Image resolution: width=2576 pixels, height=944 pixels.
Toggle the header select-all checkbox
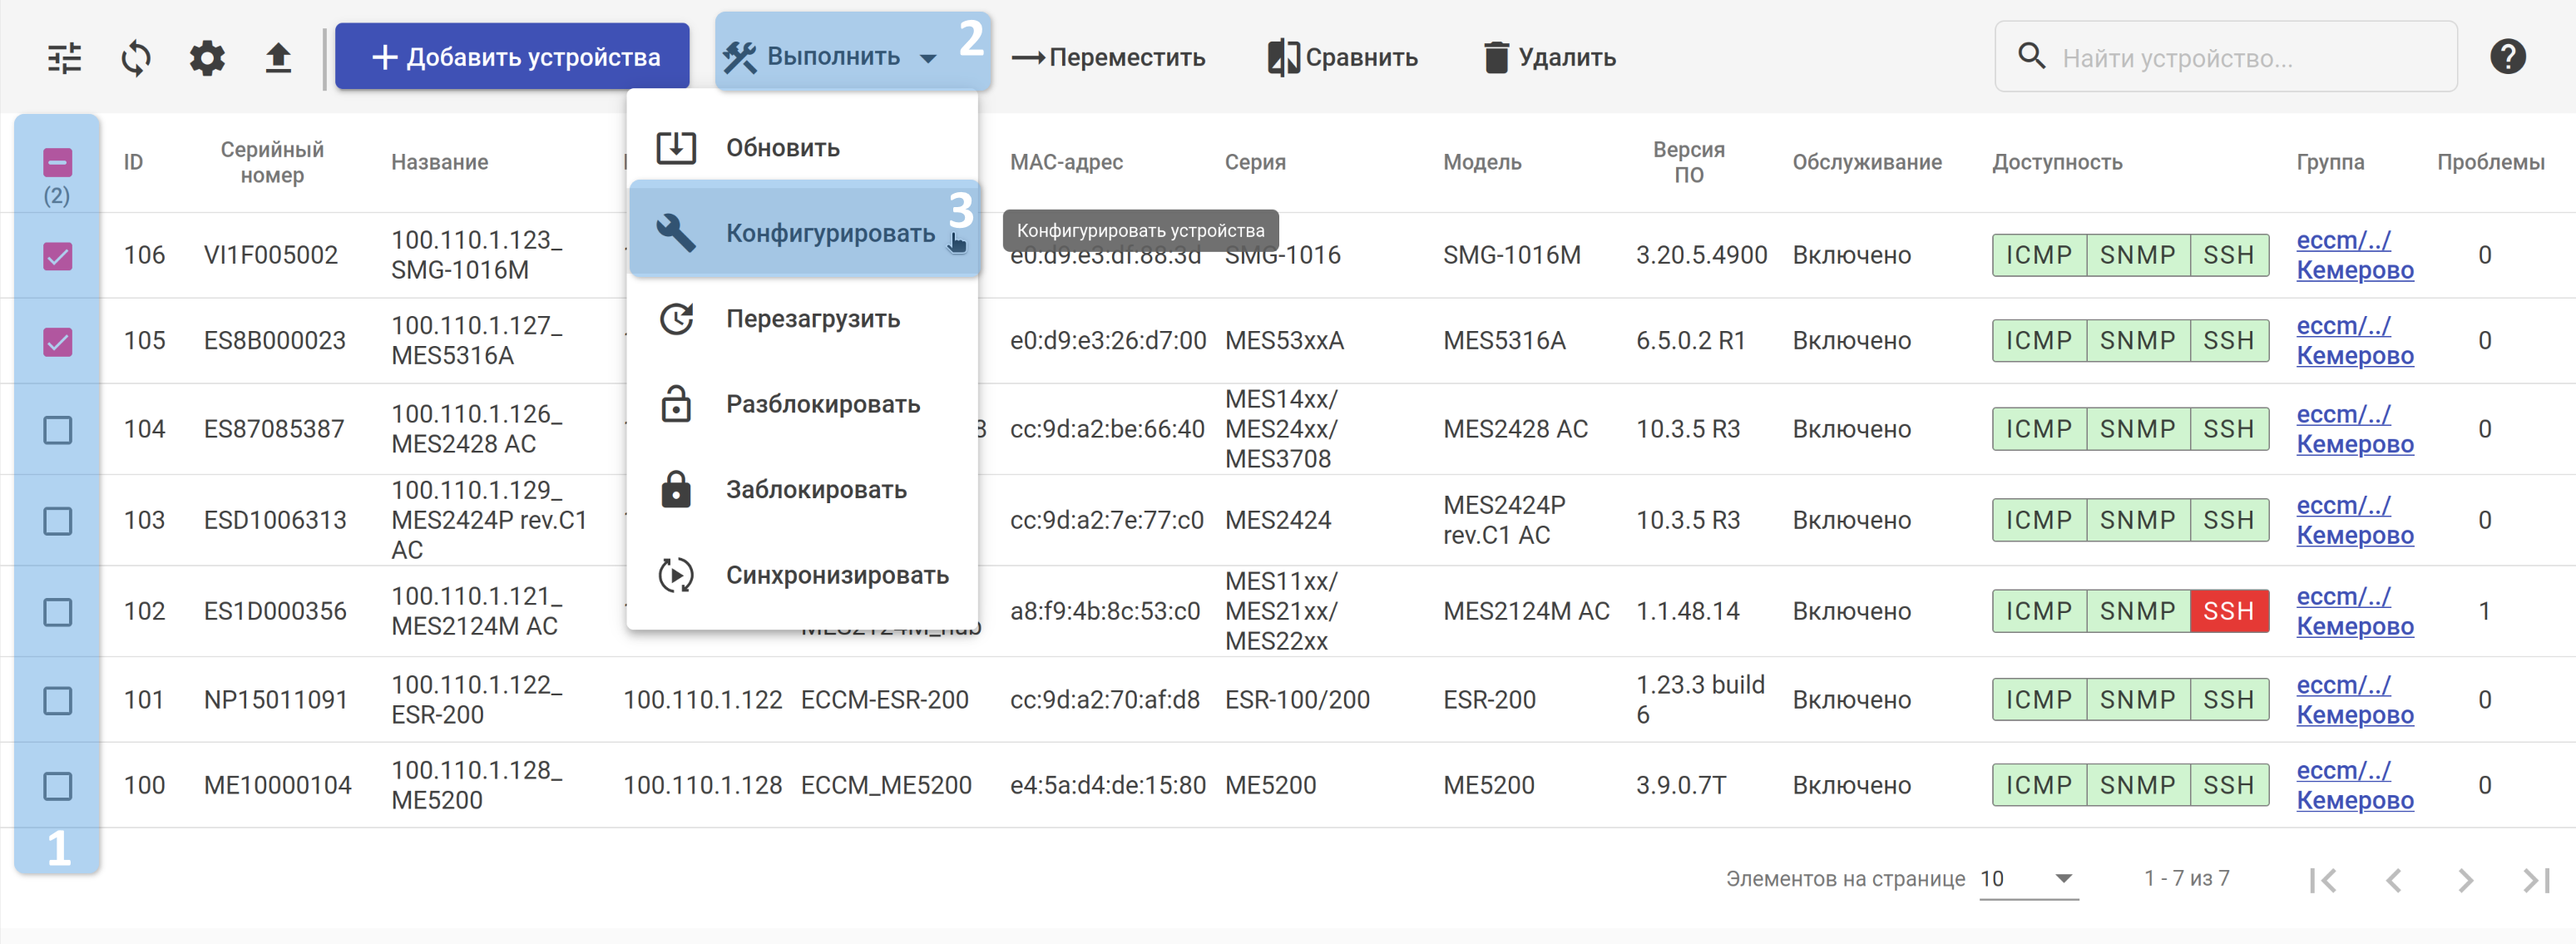(x=58, y=162)
